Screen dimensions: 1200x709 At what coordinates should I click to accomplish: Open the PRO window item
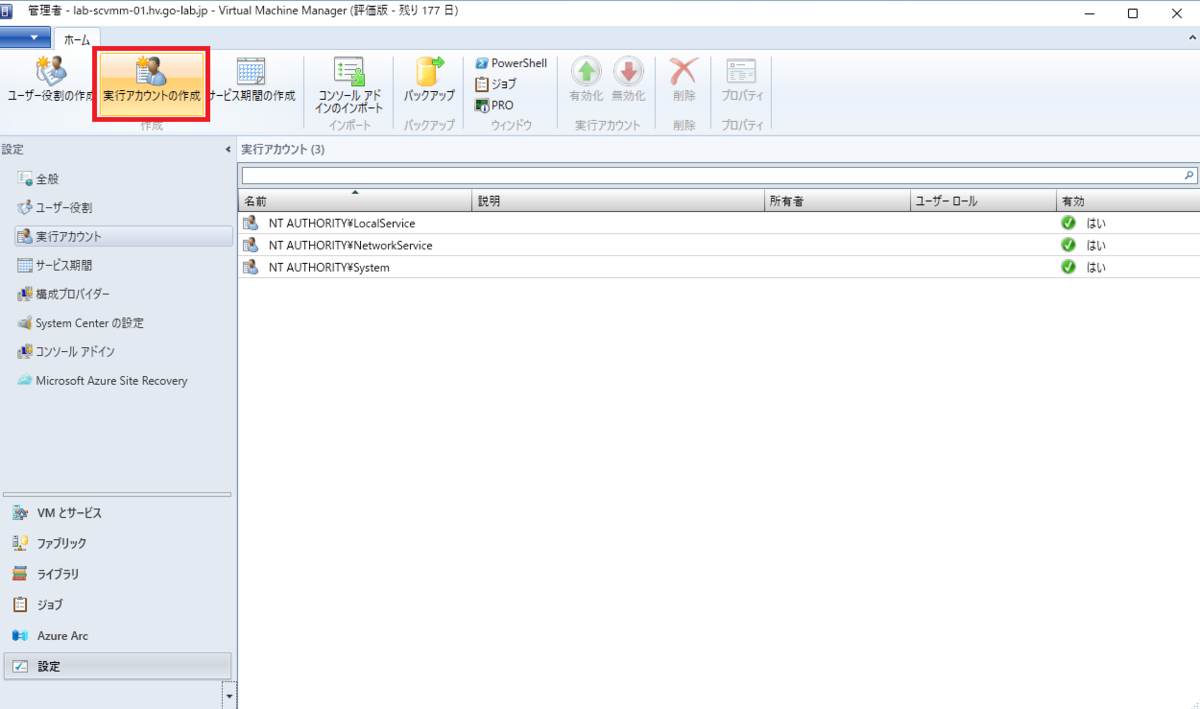click(x=494, y=105)
